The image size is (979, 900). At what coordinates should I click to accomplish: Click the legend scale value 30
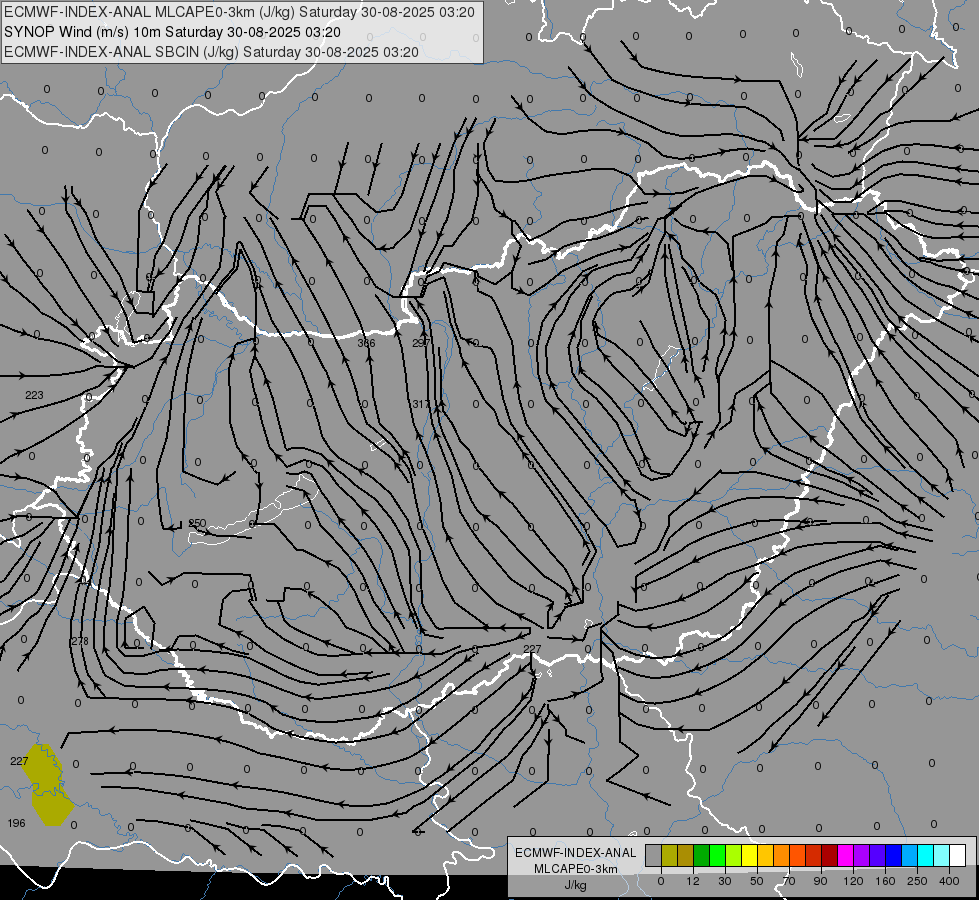[x=725, y=881]
